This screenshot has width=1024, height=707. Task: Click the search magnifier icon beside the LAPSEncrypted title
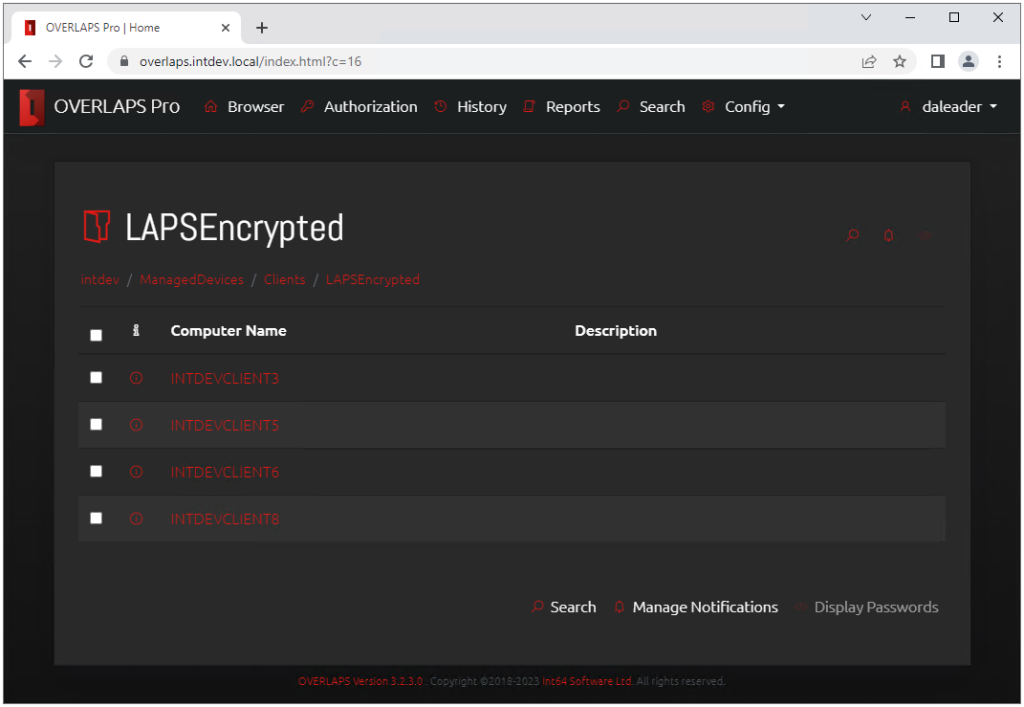coord(852,235)
